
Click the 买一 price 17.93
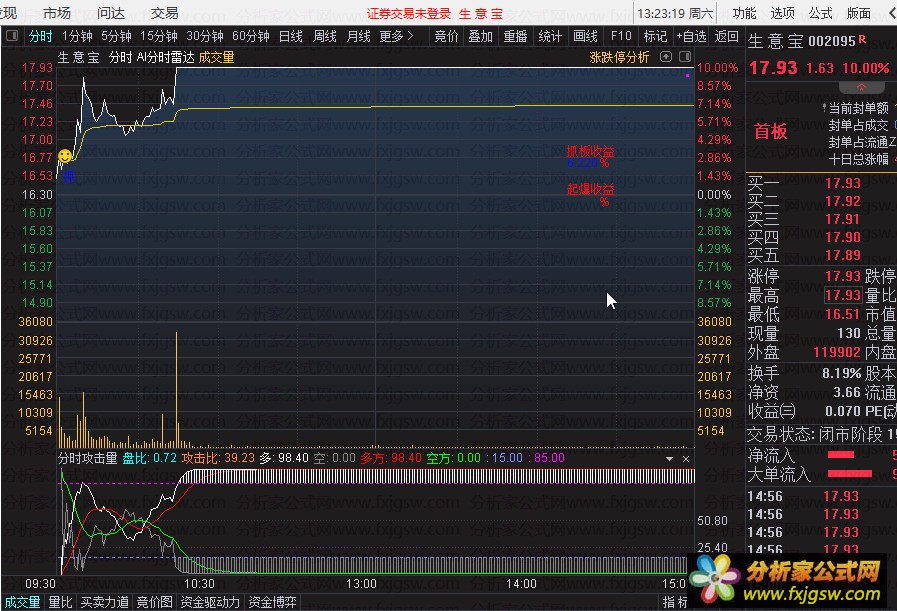tap(843, 183)
